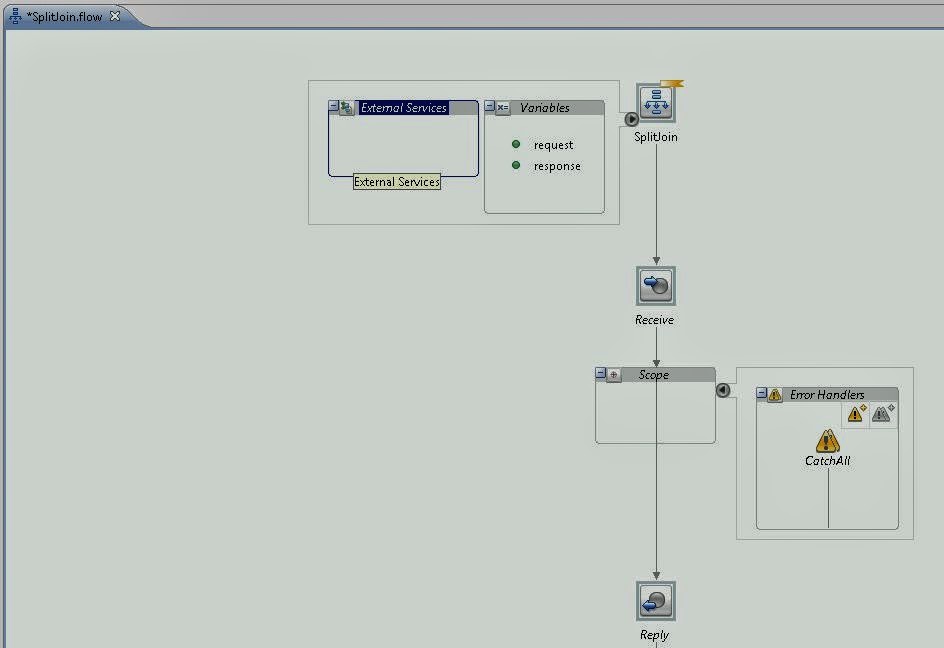Select the Receive node icon
This screenshot has height=648, width=944.
click(656, 286)
